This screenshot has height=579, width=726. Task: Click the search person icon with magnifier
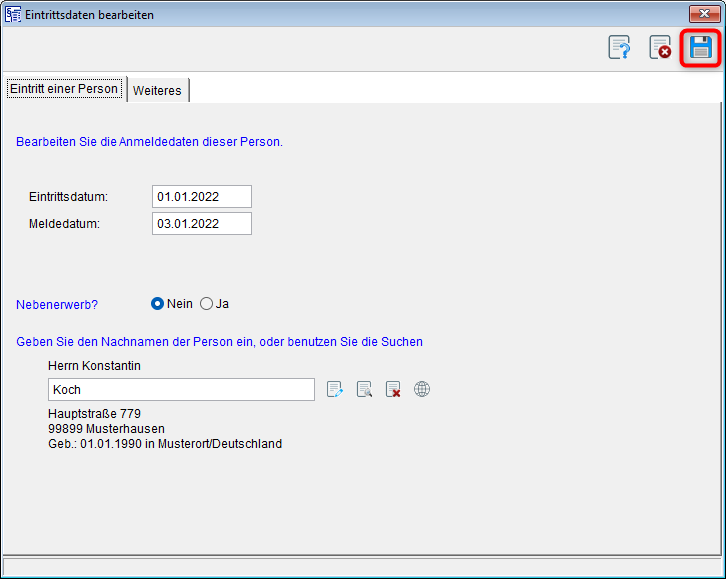point(364,389)
